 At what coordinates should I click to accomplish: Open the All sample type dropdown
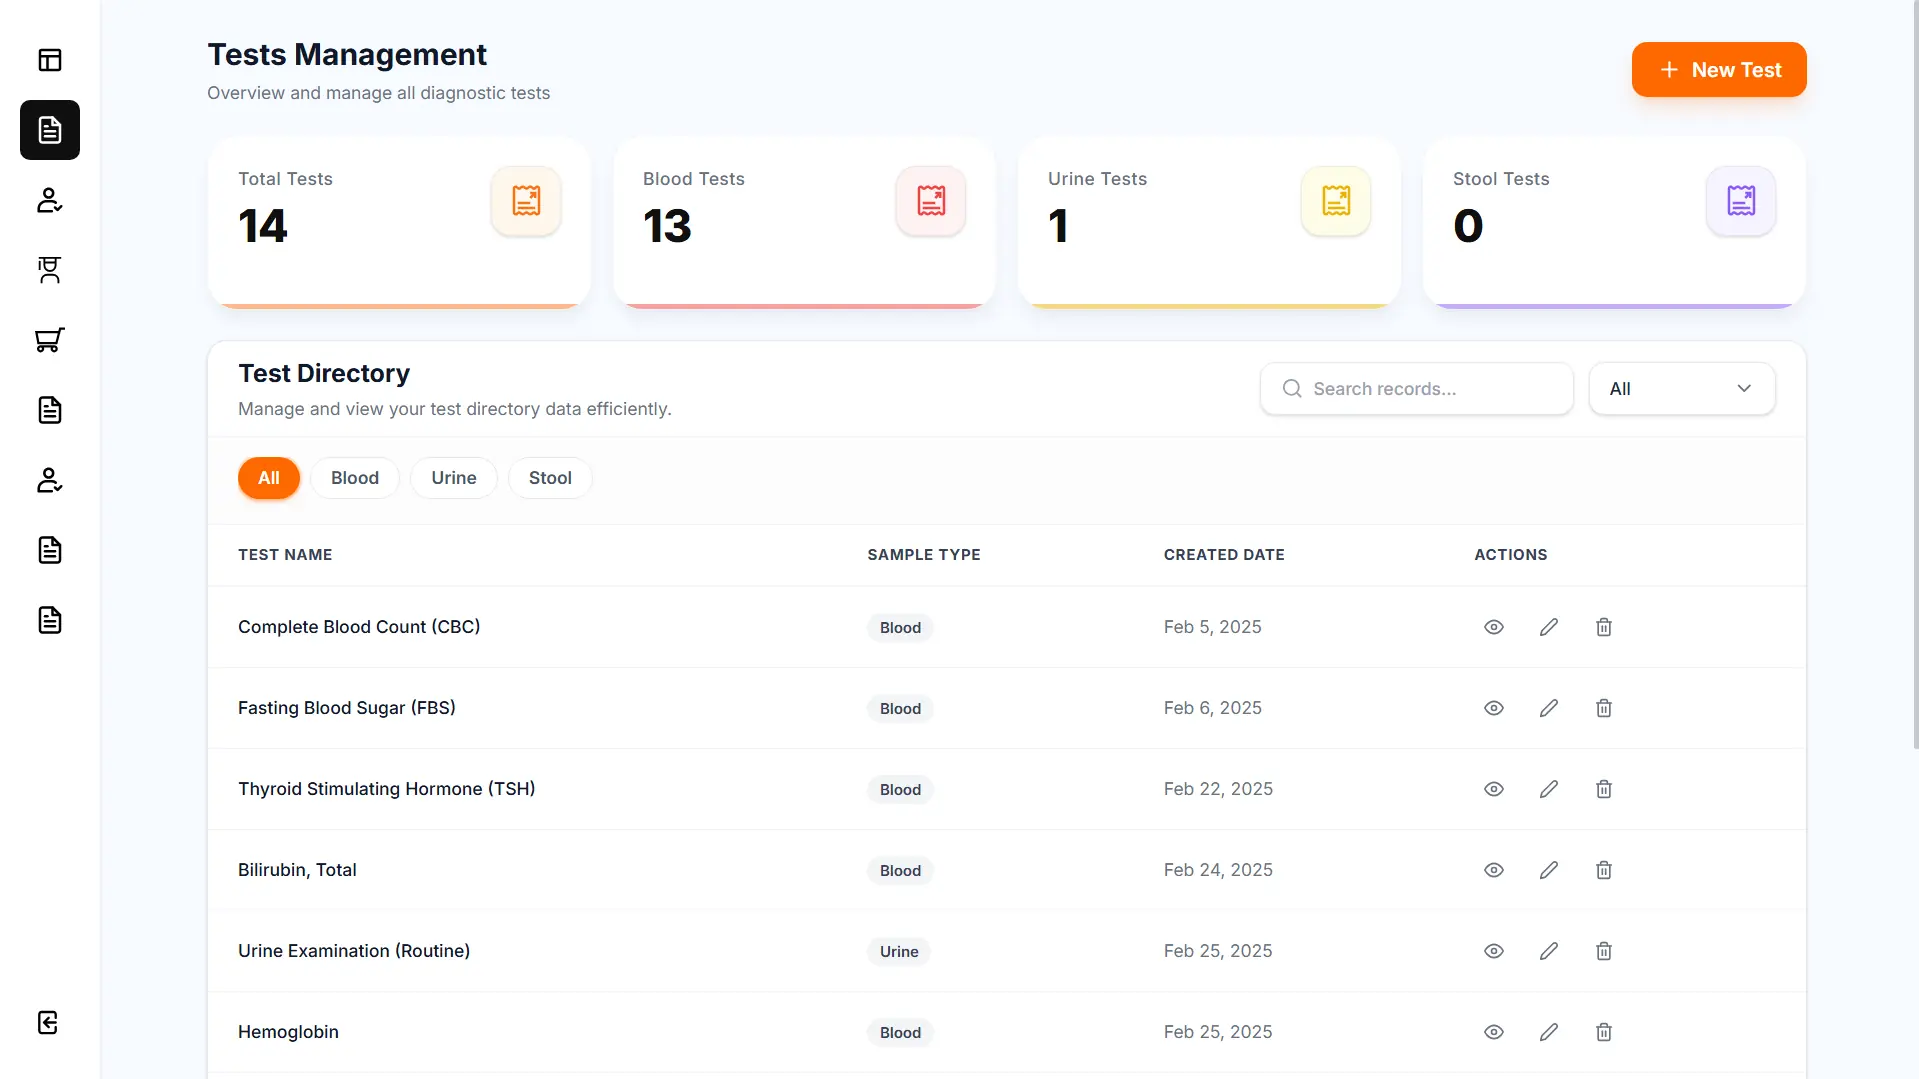click(1682, 388)
